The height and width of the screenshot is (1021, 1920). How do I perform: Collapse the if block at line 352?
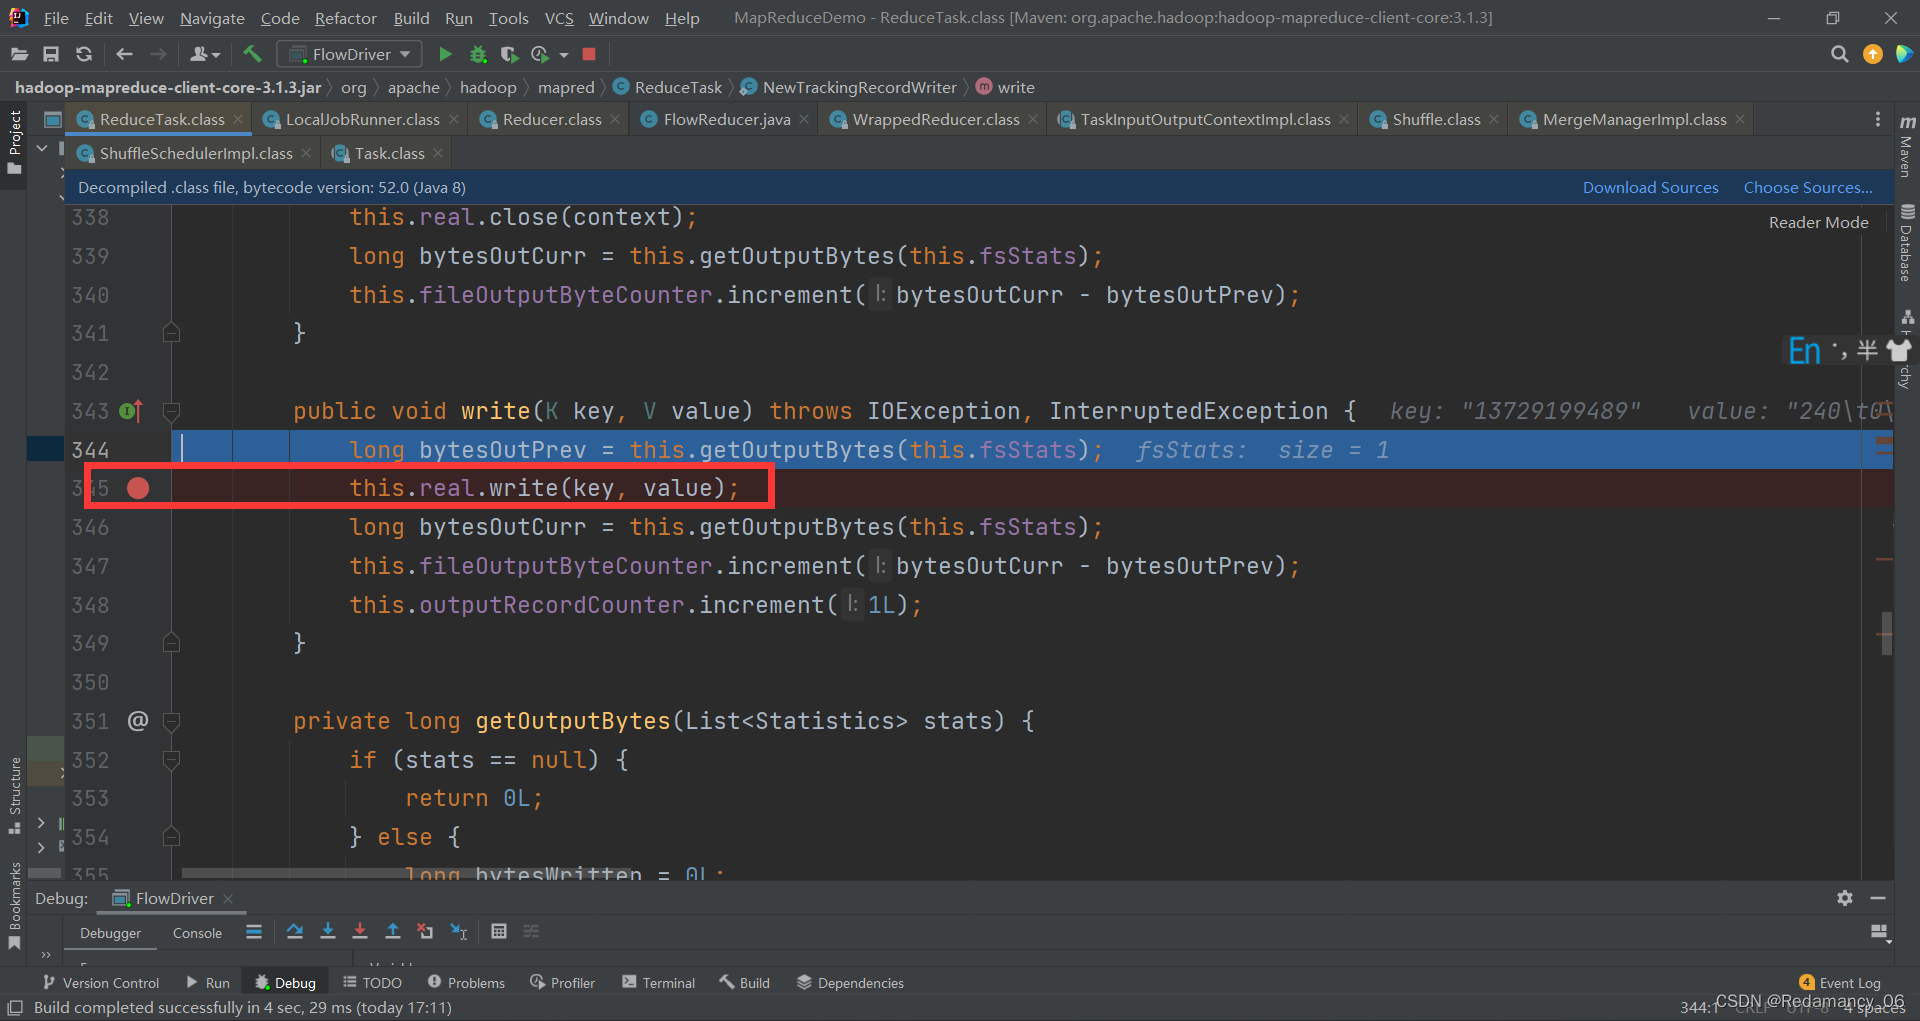171,760
